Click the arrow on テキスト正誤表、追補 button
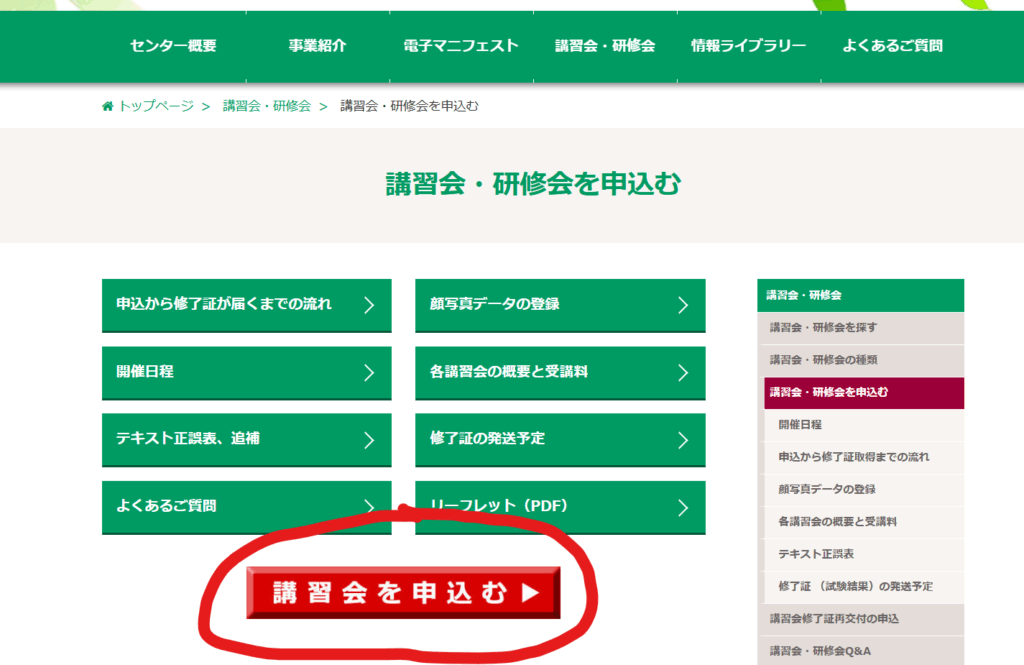 click(x=369, y=440)
